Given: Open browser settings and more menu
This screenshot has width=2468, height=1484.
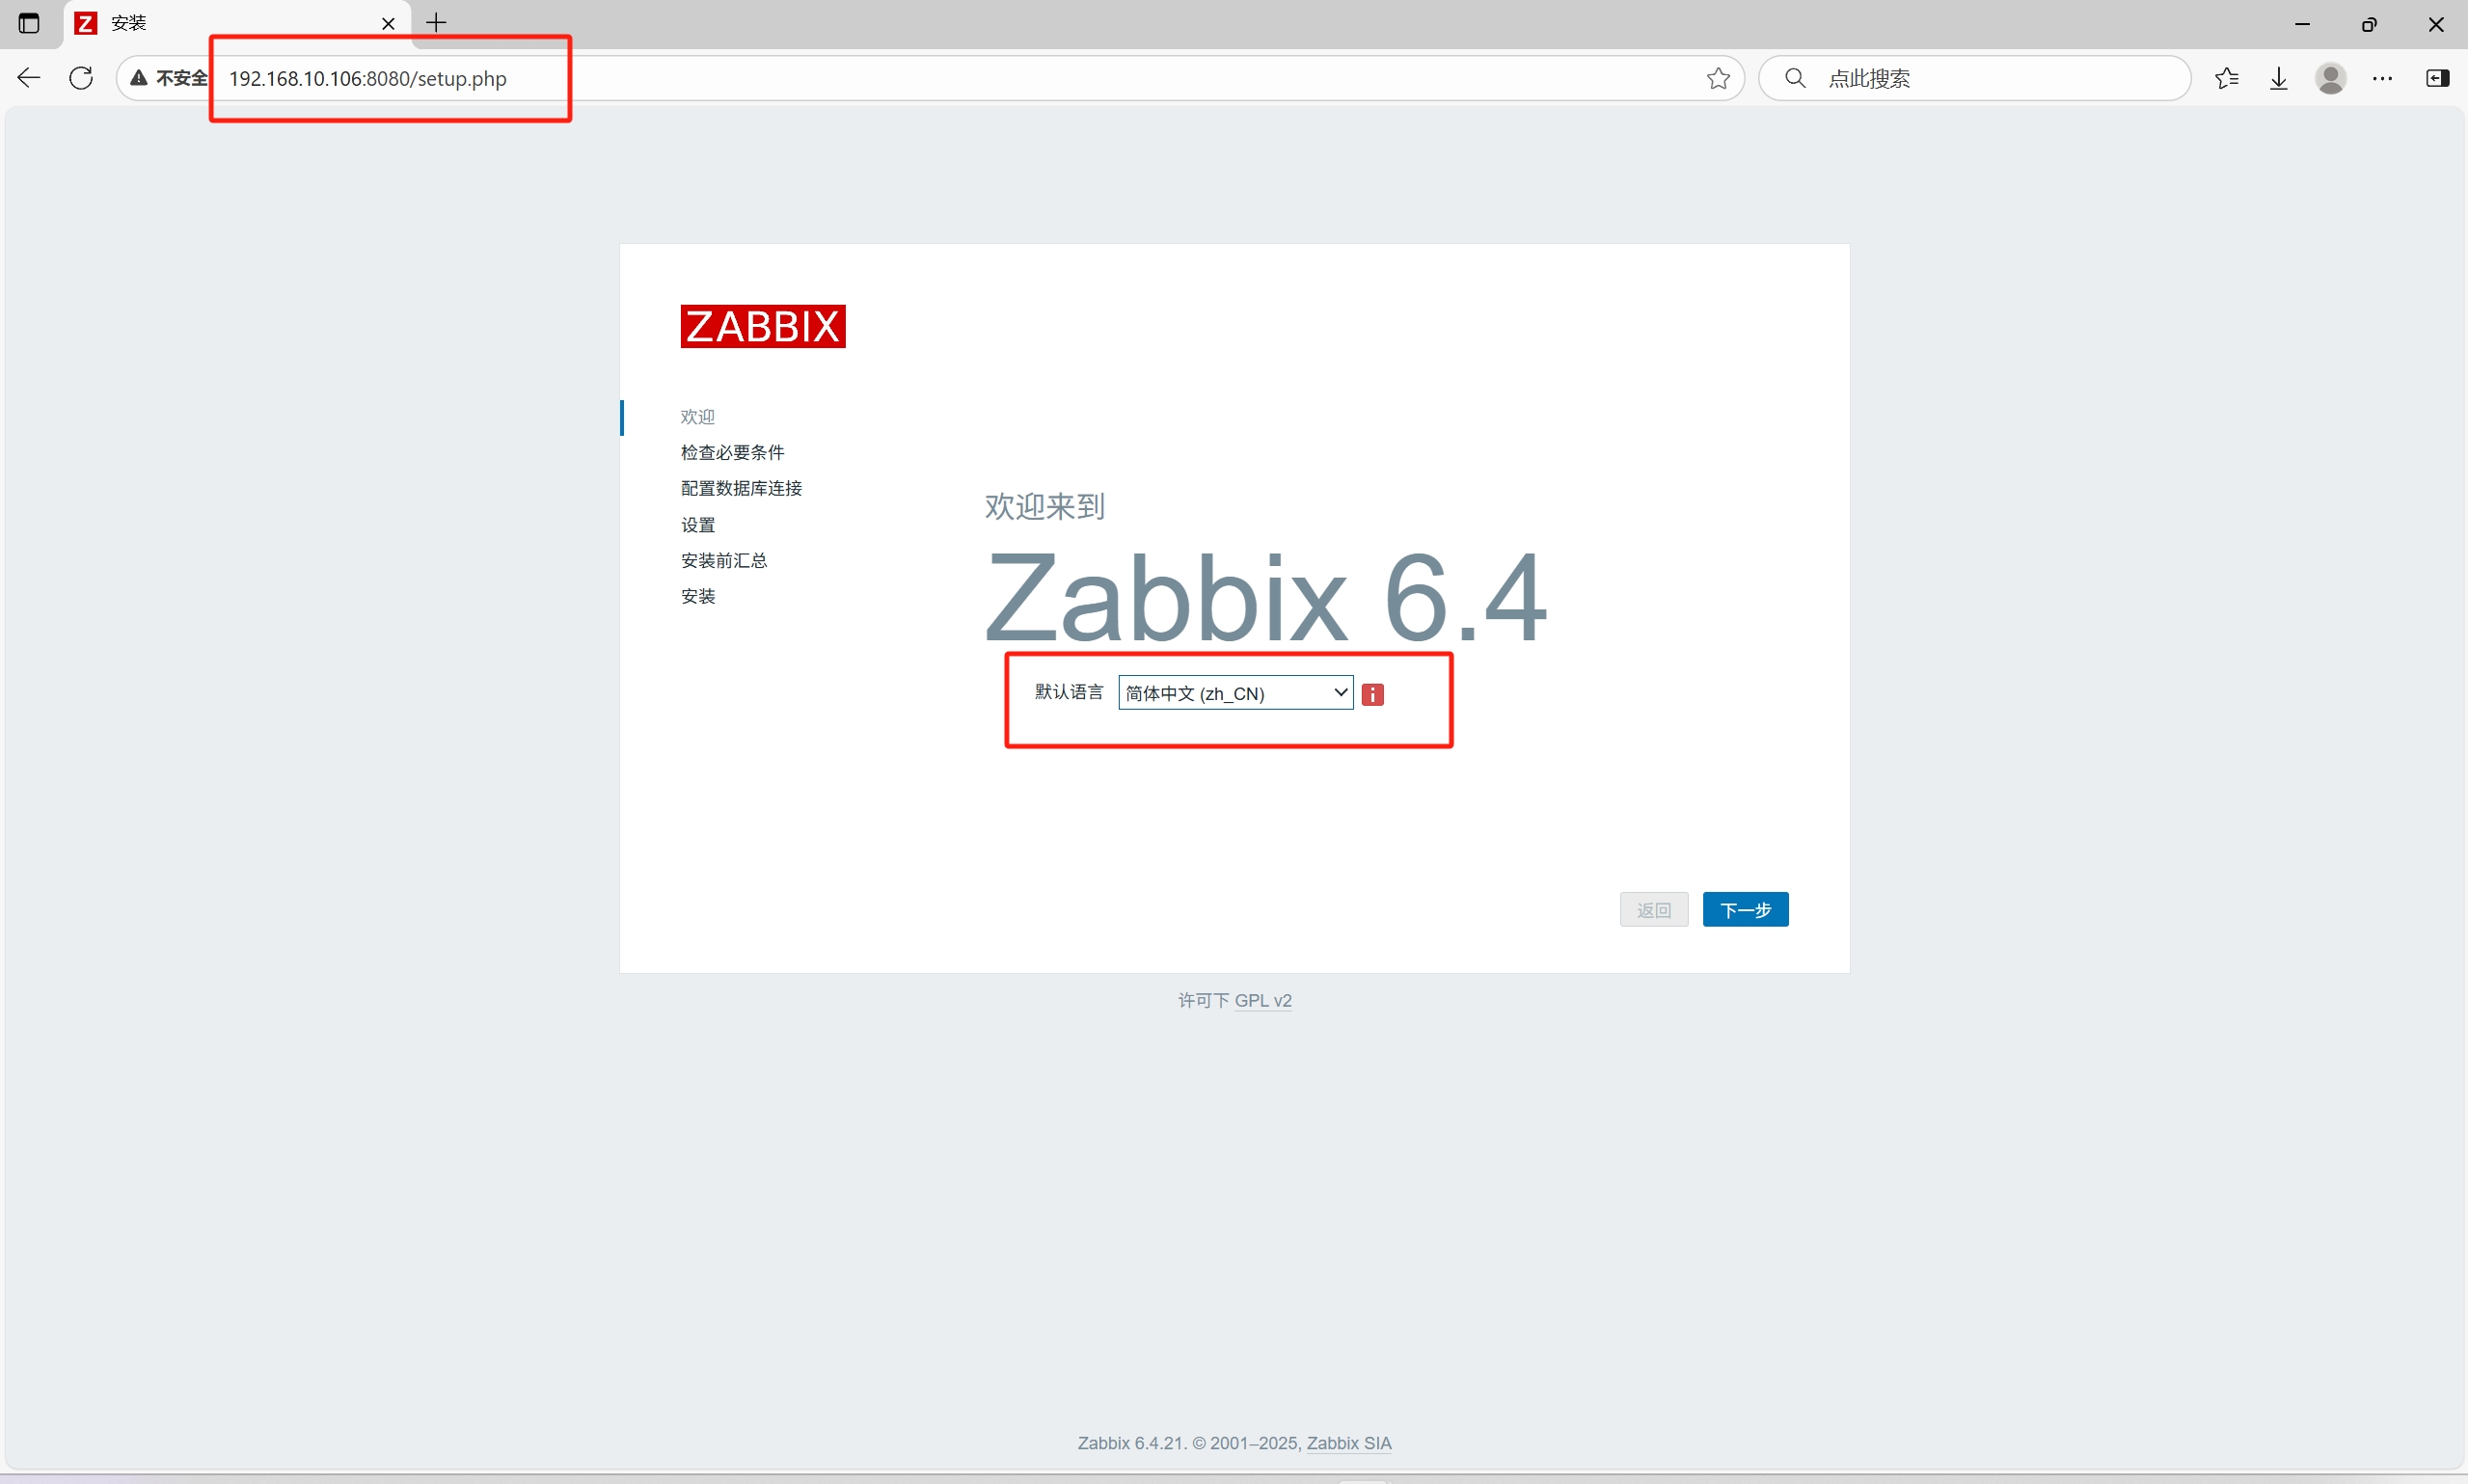Looking at the screenshot, I should (x=2382, y=78).
